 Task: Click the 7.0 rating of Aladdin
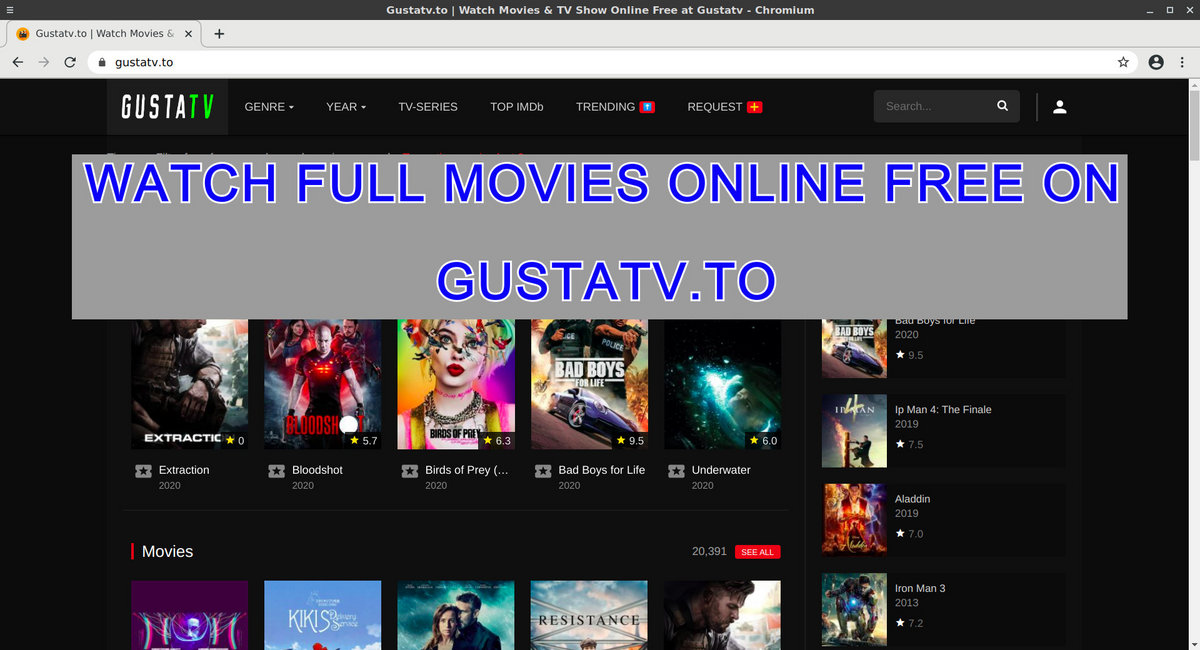click(910, 534)
